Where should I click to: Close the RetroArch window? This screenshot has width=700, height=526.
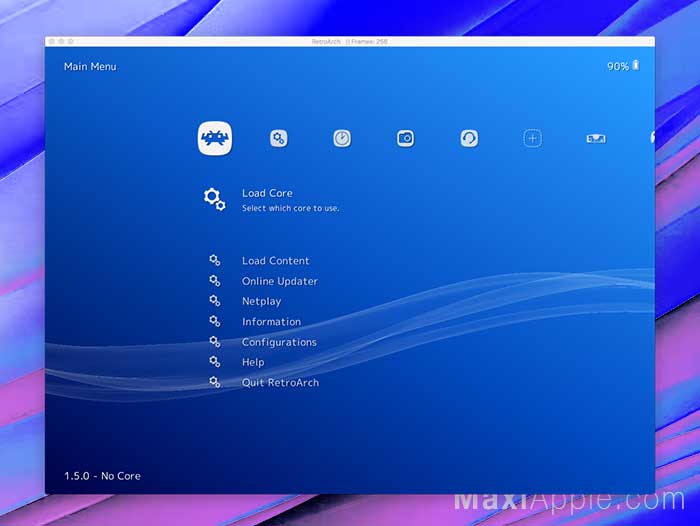[52, 42]
